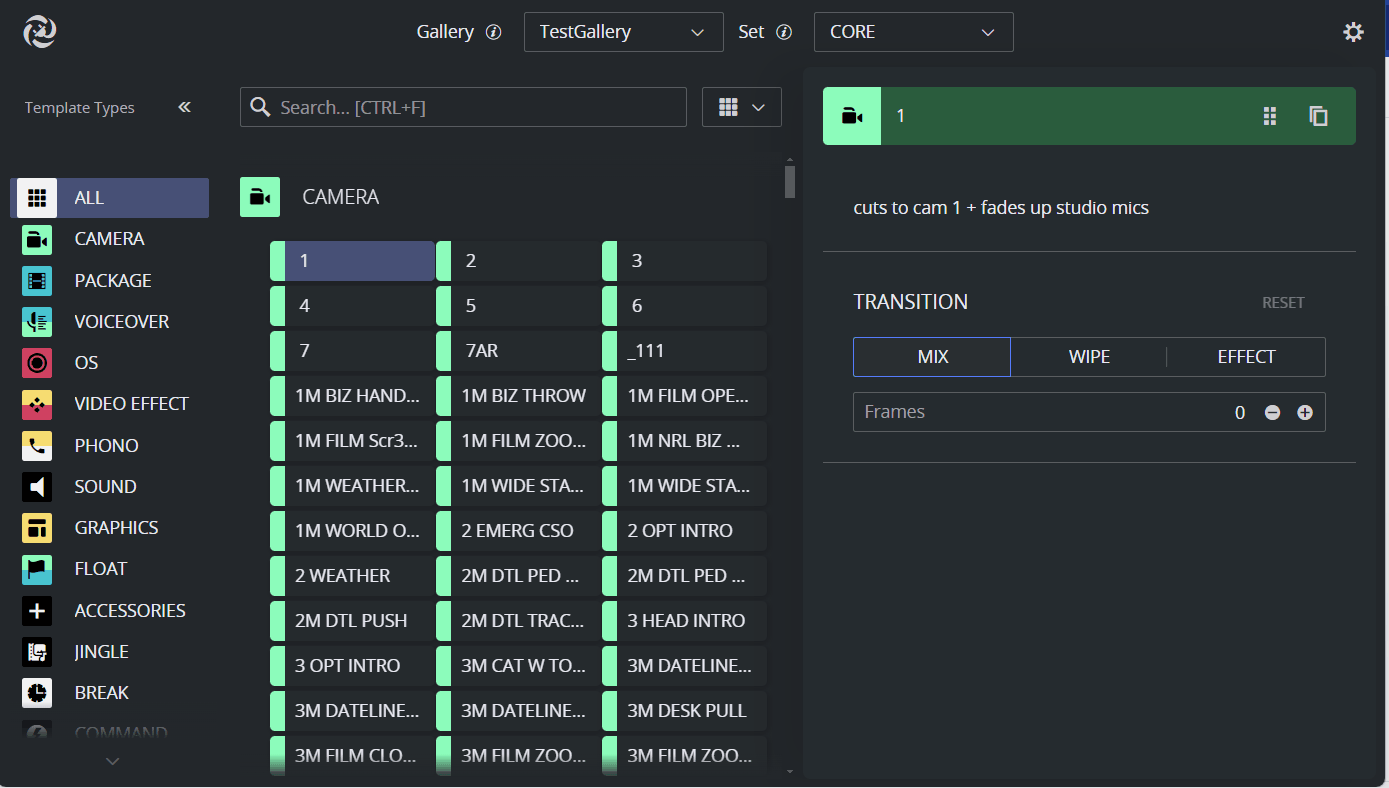Select the MIX transition option

coord(932,357)
